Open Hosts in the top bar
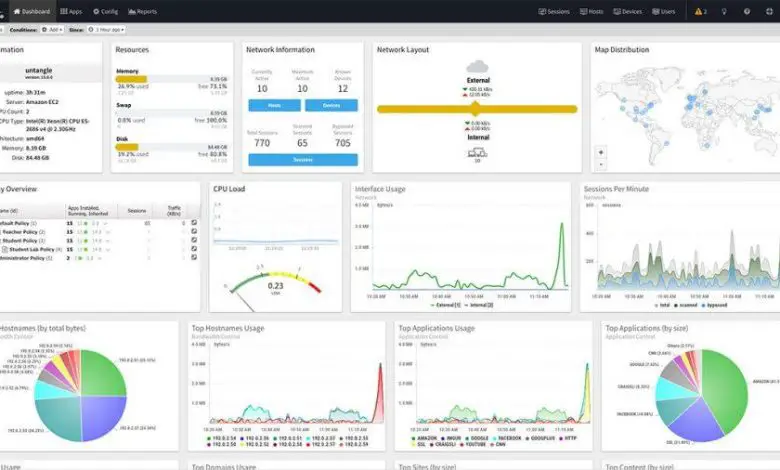The width and height of the screenshot is (780, 470). click(591, 11)
